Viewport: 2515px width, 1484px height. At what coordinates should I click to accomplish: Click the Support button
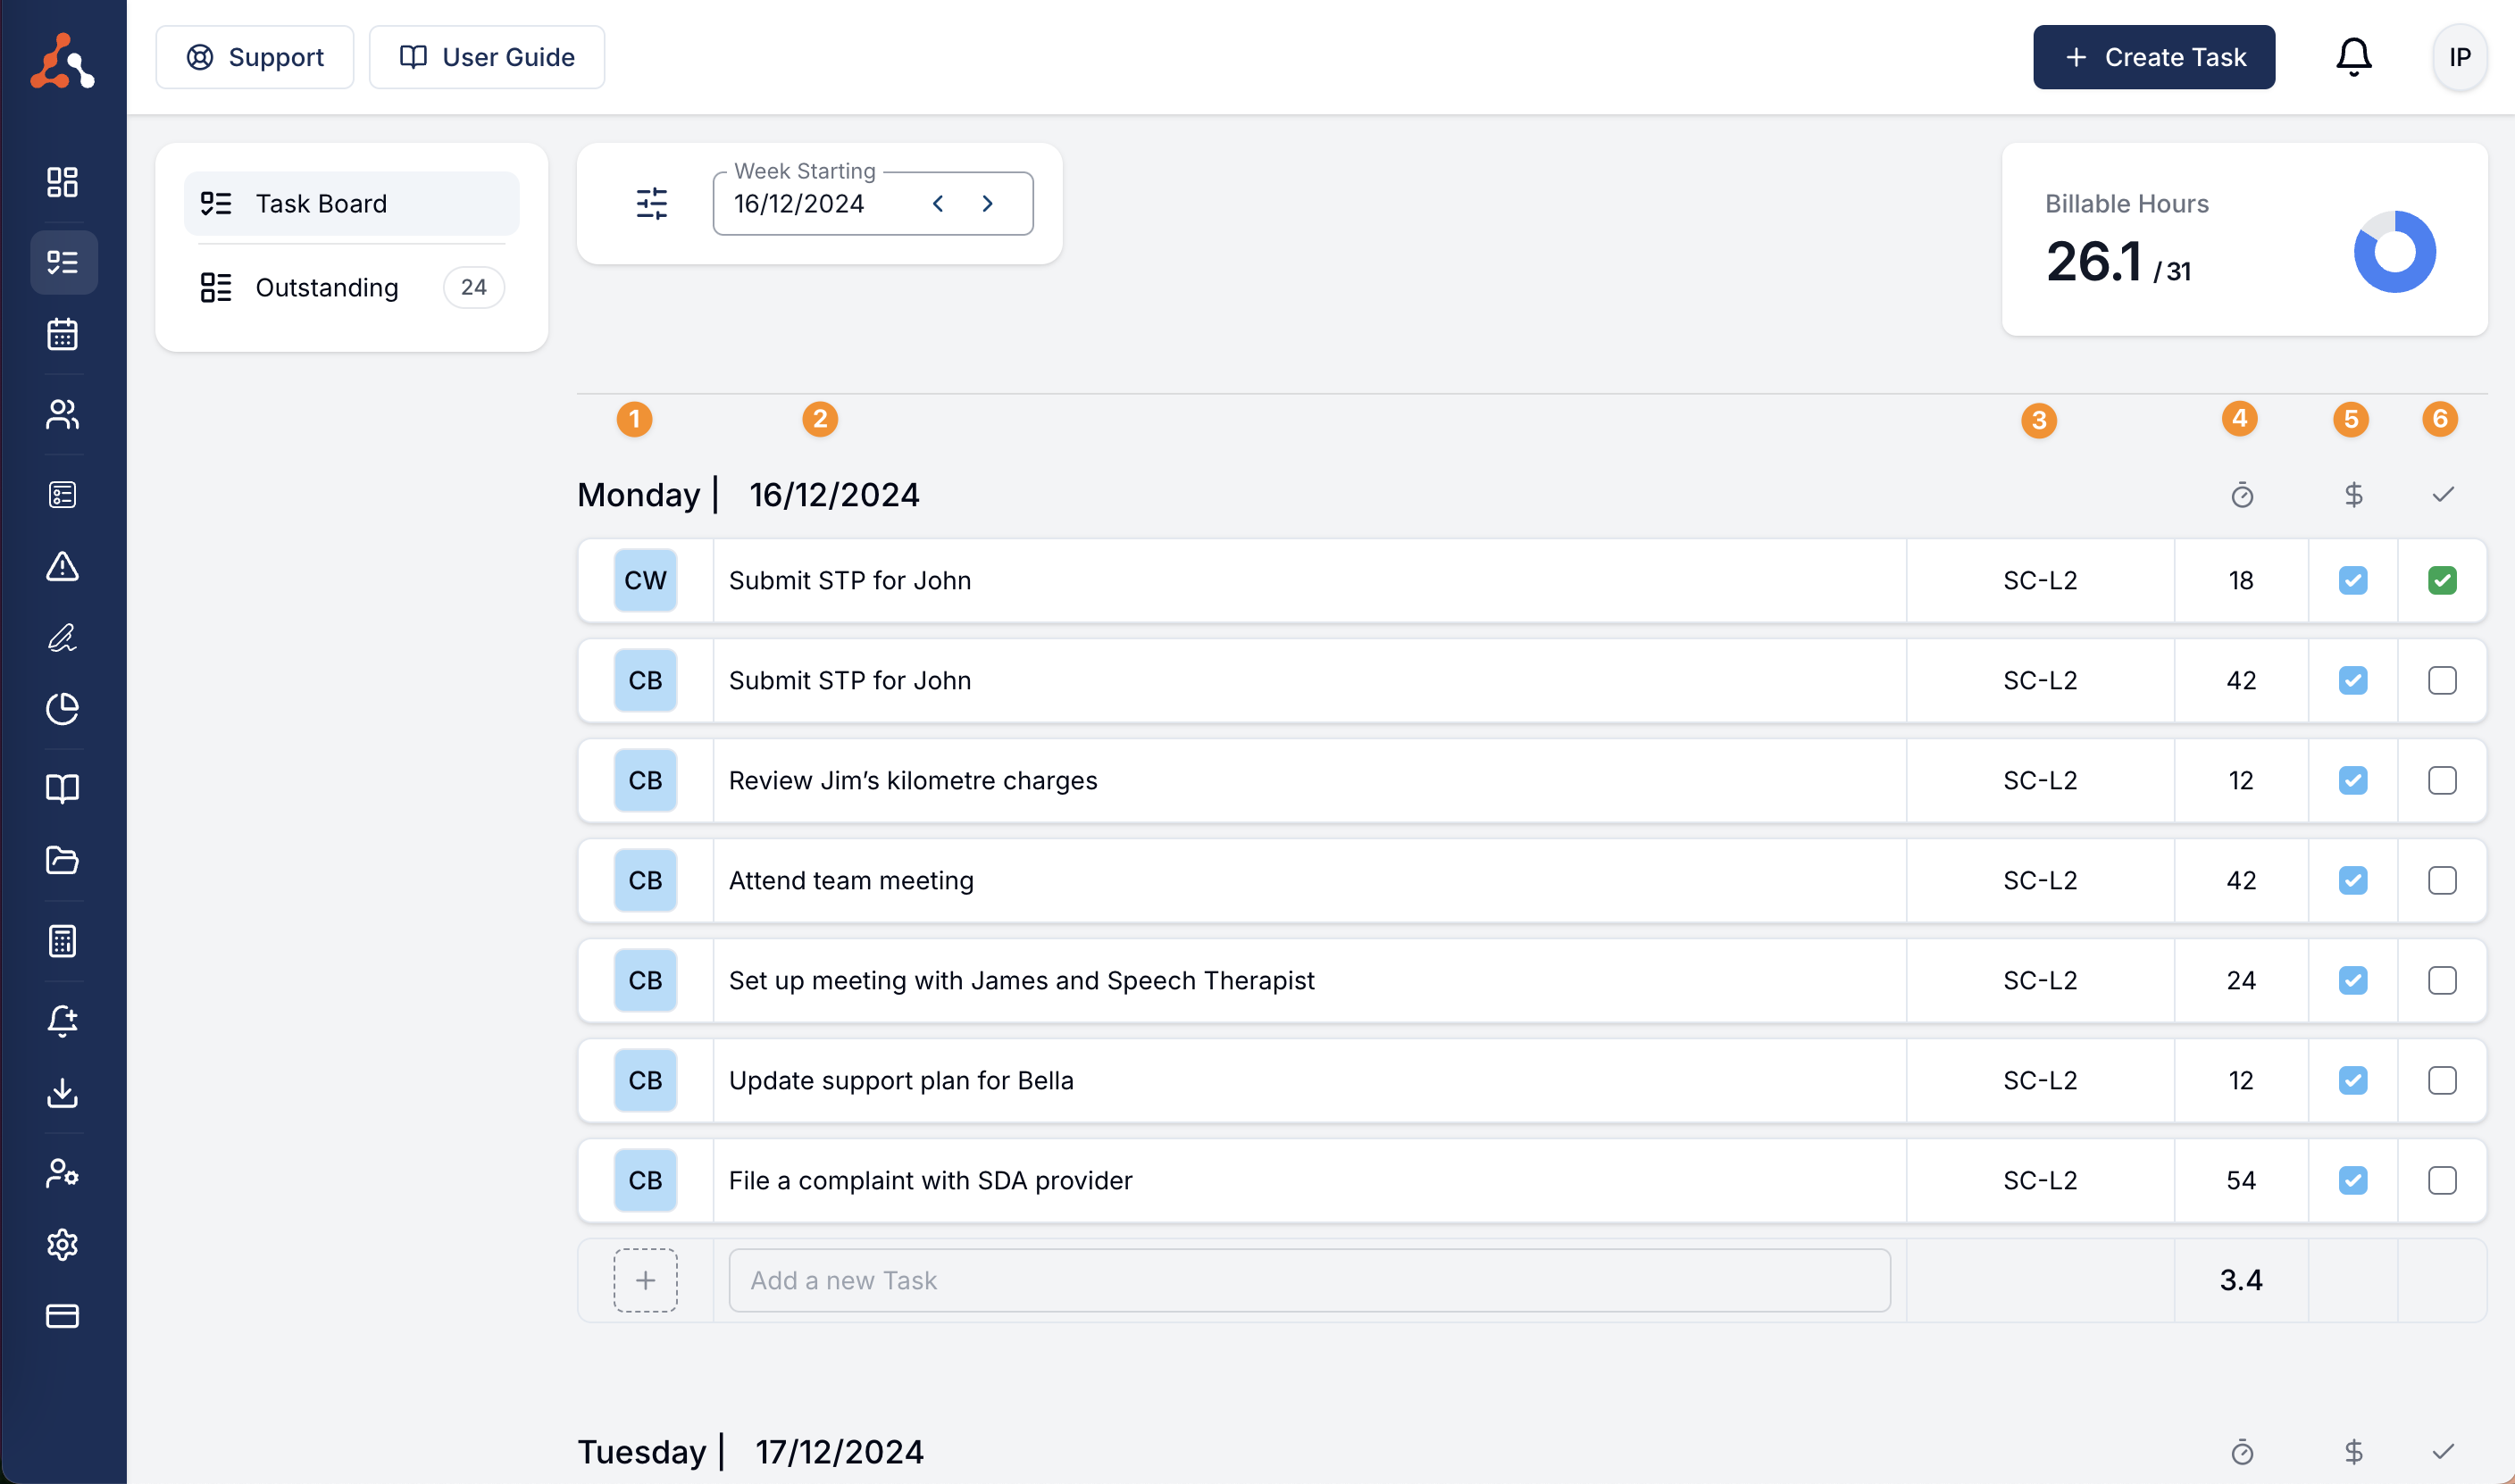point(255,57)
